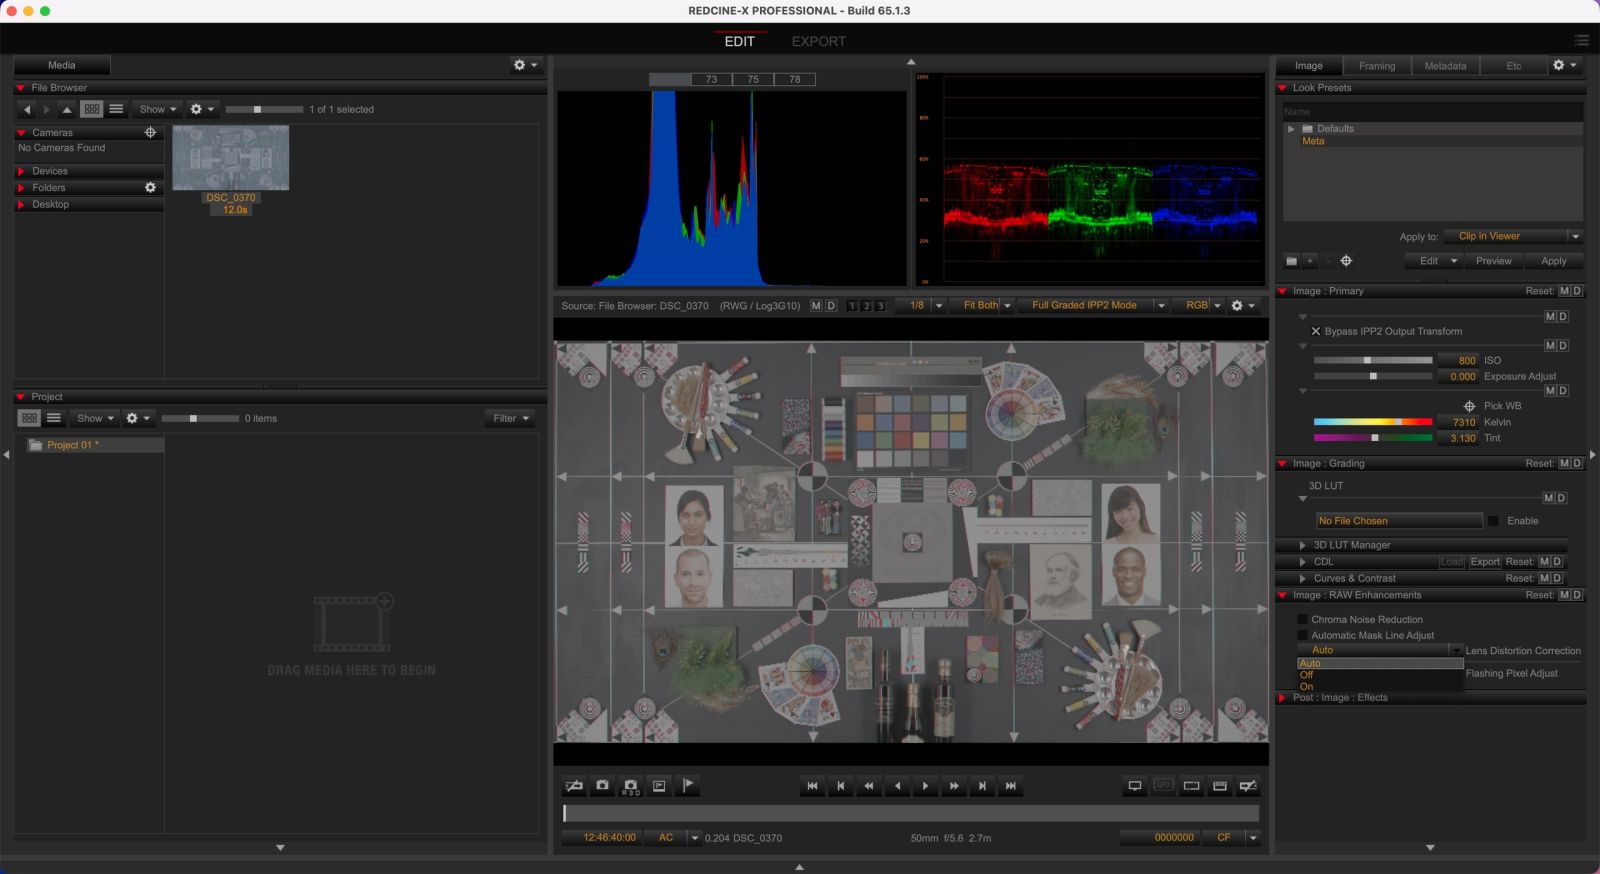Switch File Browser to list view

tap(116, 109)
